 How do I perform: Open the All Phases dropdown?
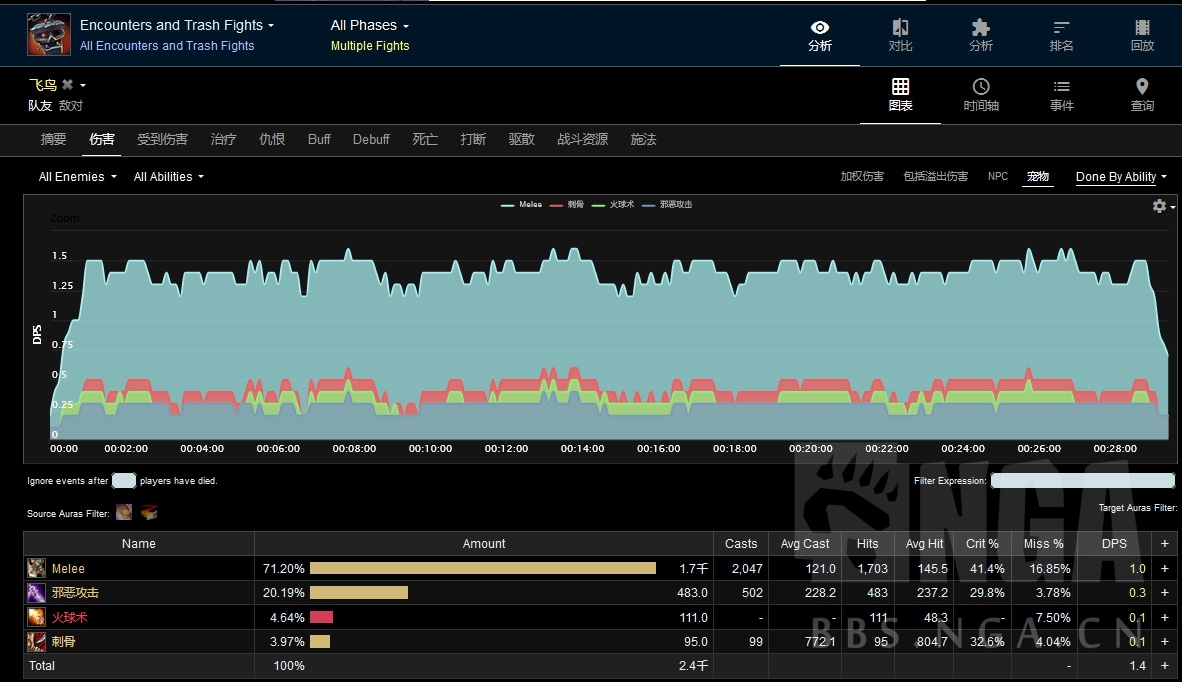369,25
